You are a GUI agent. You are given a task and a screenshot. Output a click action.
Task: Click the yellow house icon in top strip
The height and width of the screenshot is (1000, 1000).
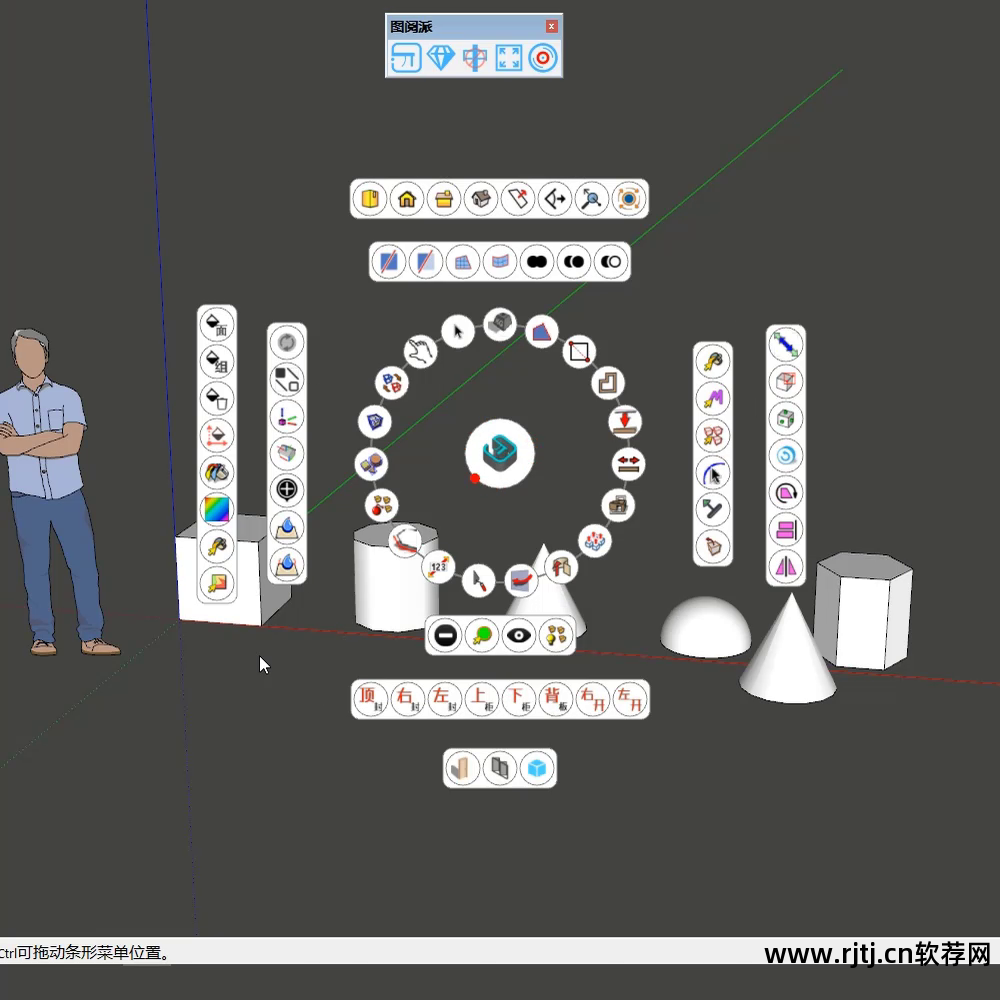(x=407, y=199)
